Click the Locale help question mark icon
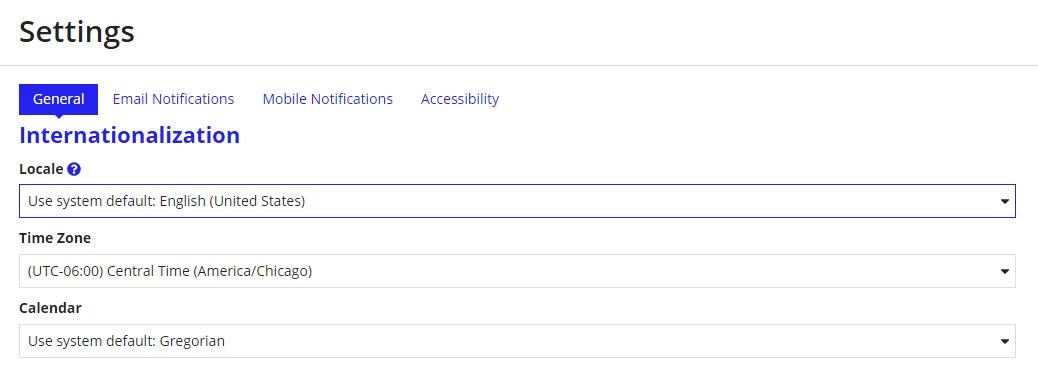 click(x=74, y=169)
